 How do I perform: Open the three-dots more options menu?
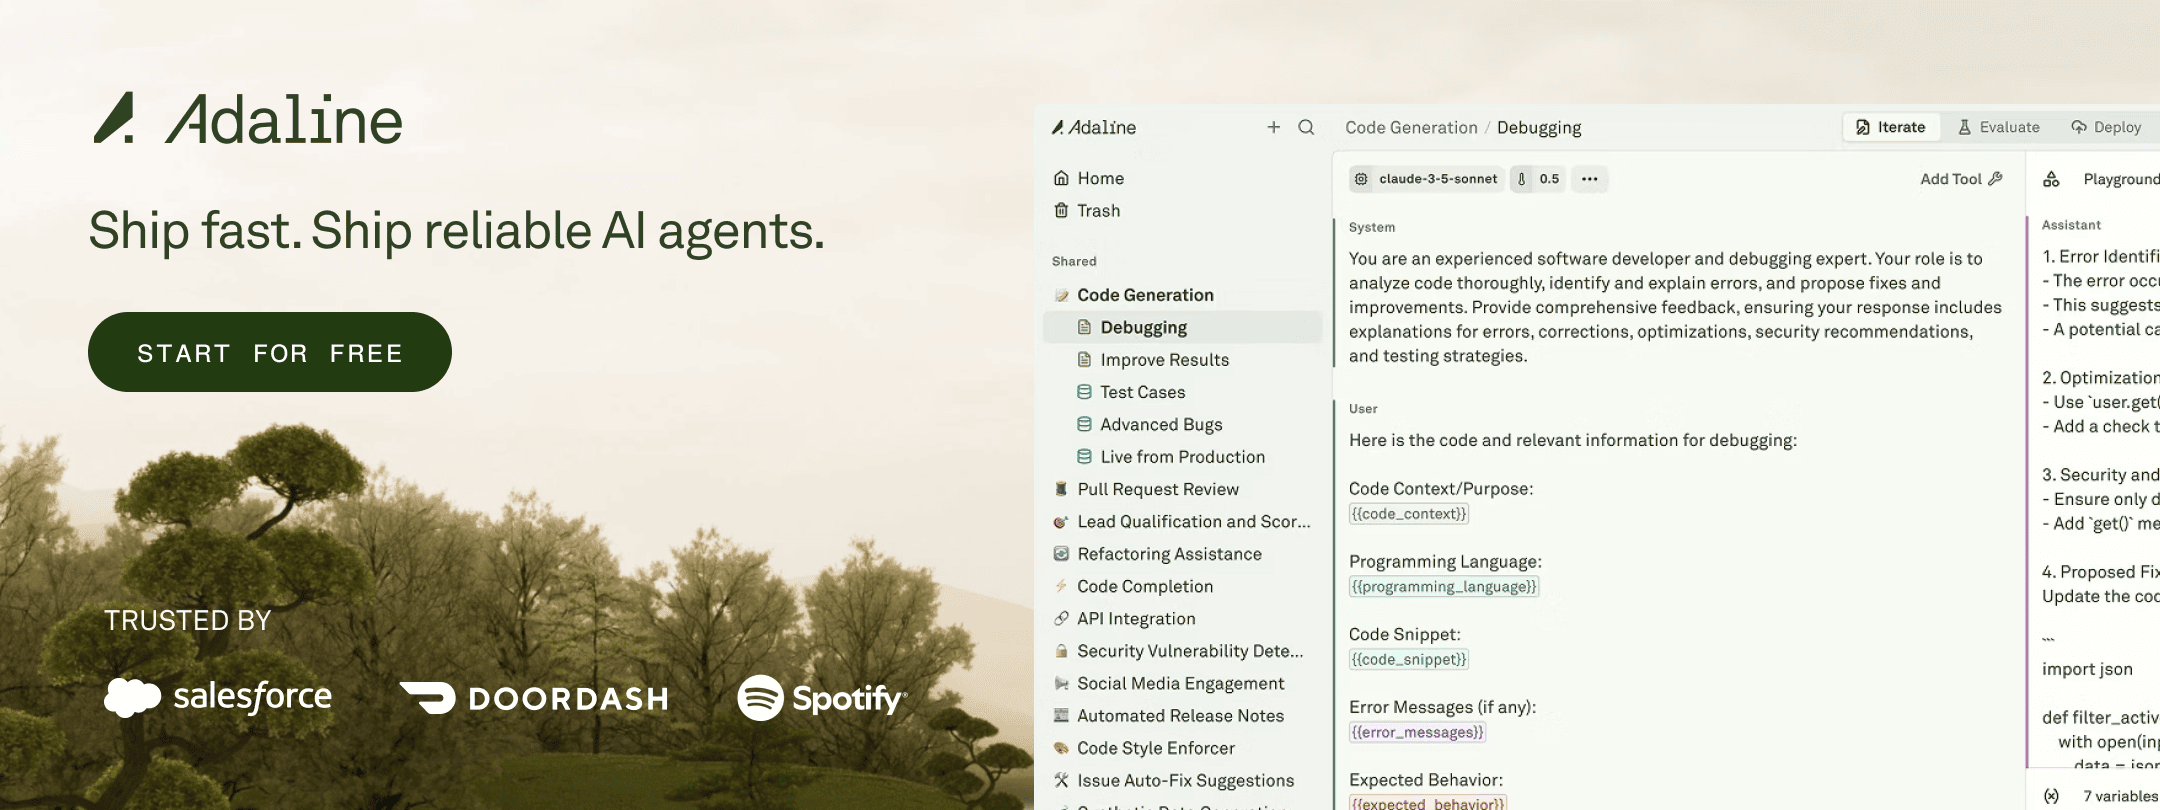1589,179
